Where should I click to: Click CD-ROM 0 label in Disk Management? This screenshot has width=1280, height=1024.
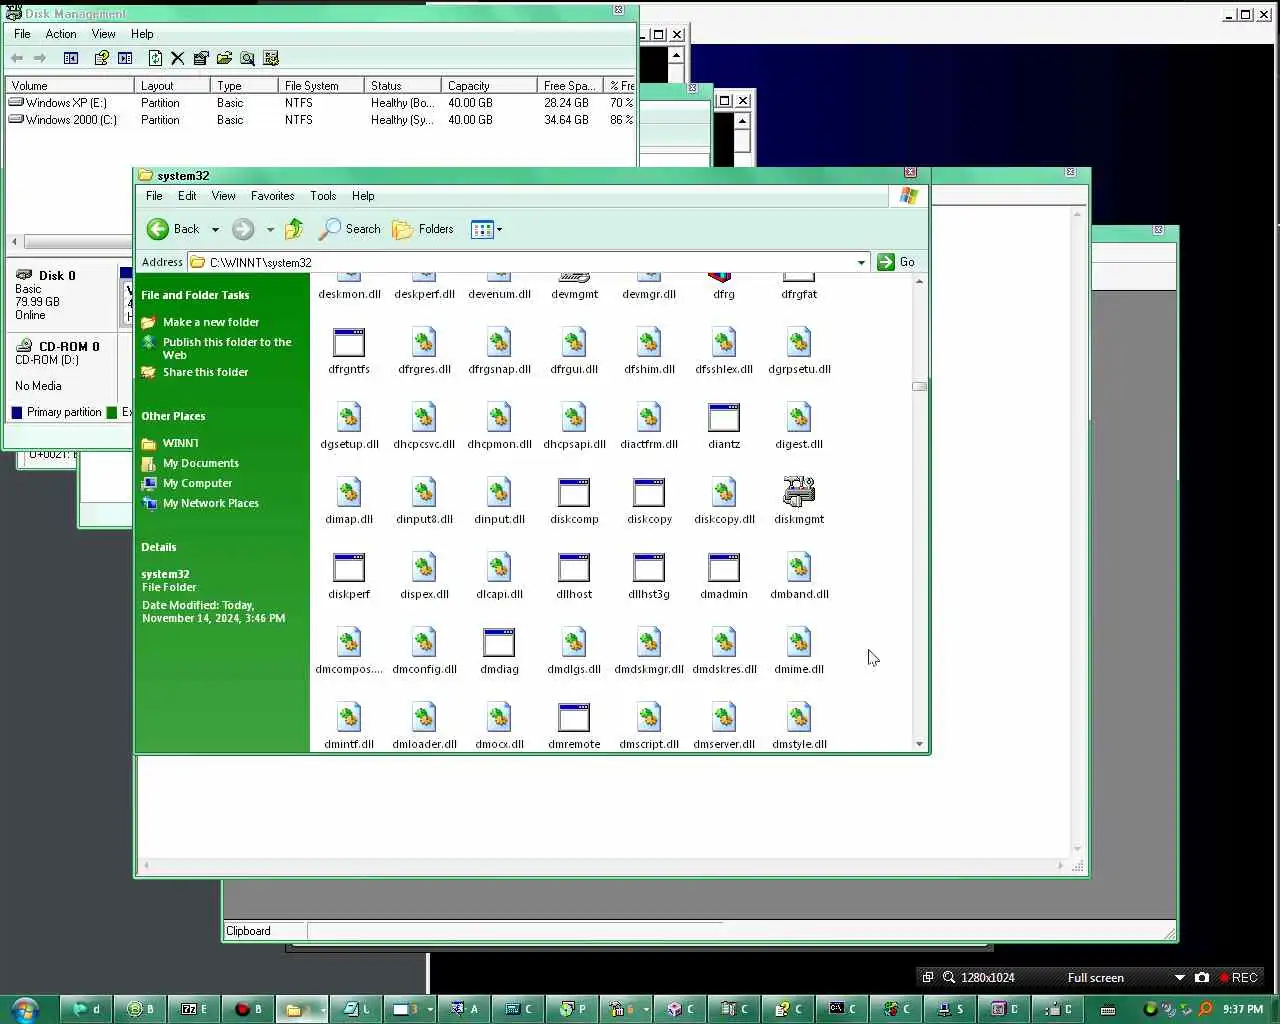[x=69, y=347]
